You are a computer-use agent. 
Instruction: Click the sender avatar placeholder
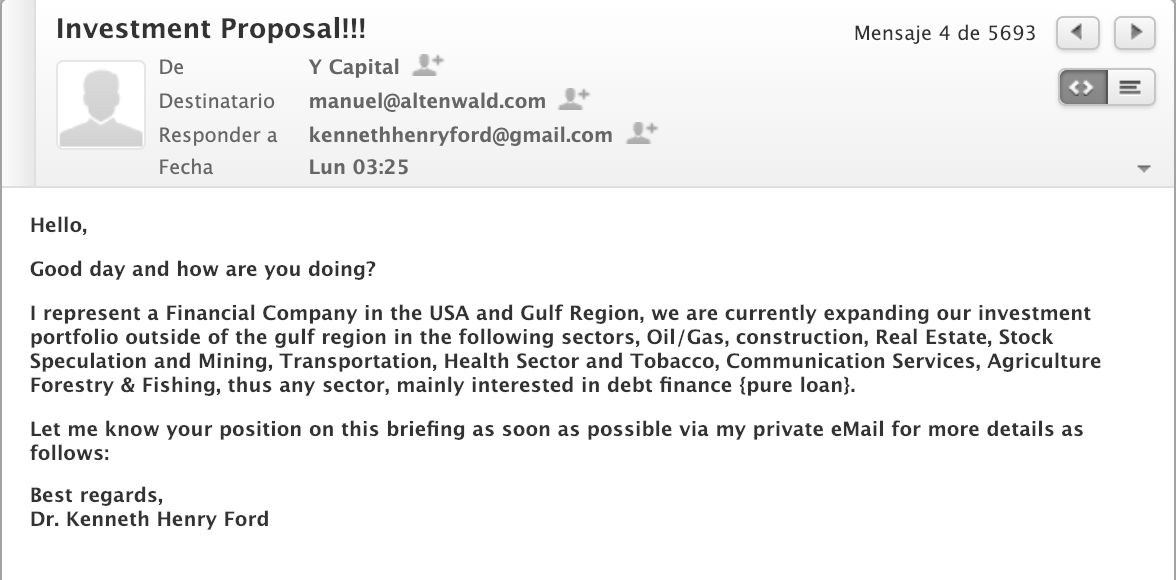(100, 104)
